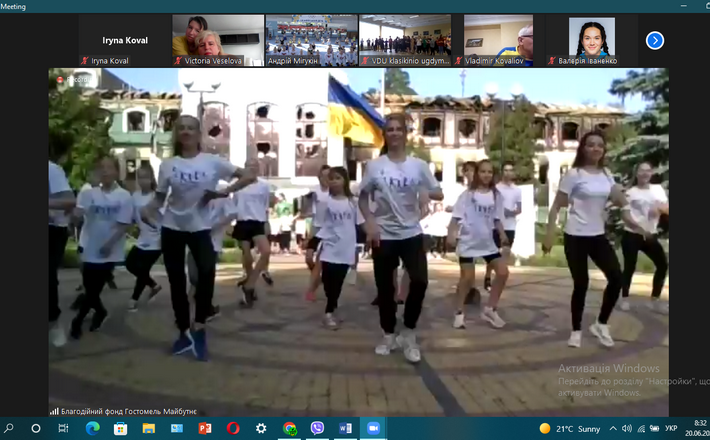Open Opera browser from taskbar
Screen dimensions: 710x440
(x=233, y=428)
